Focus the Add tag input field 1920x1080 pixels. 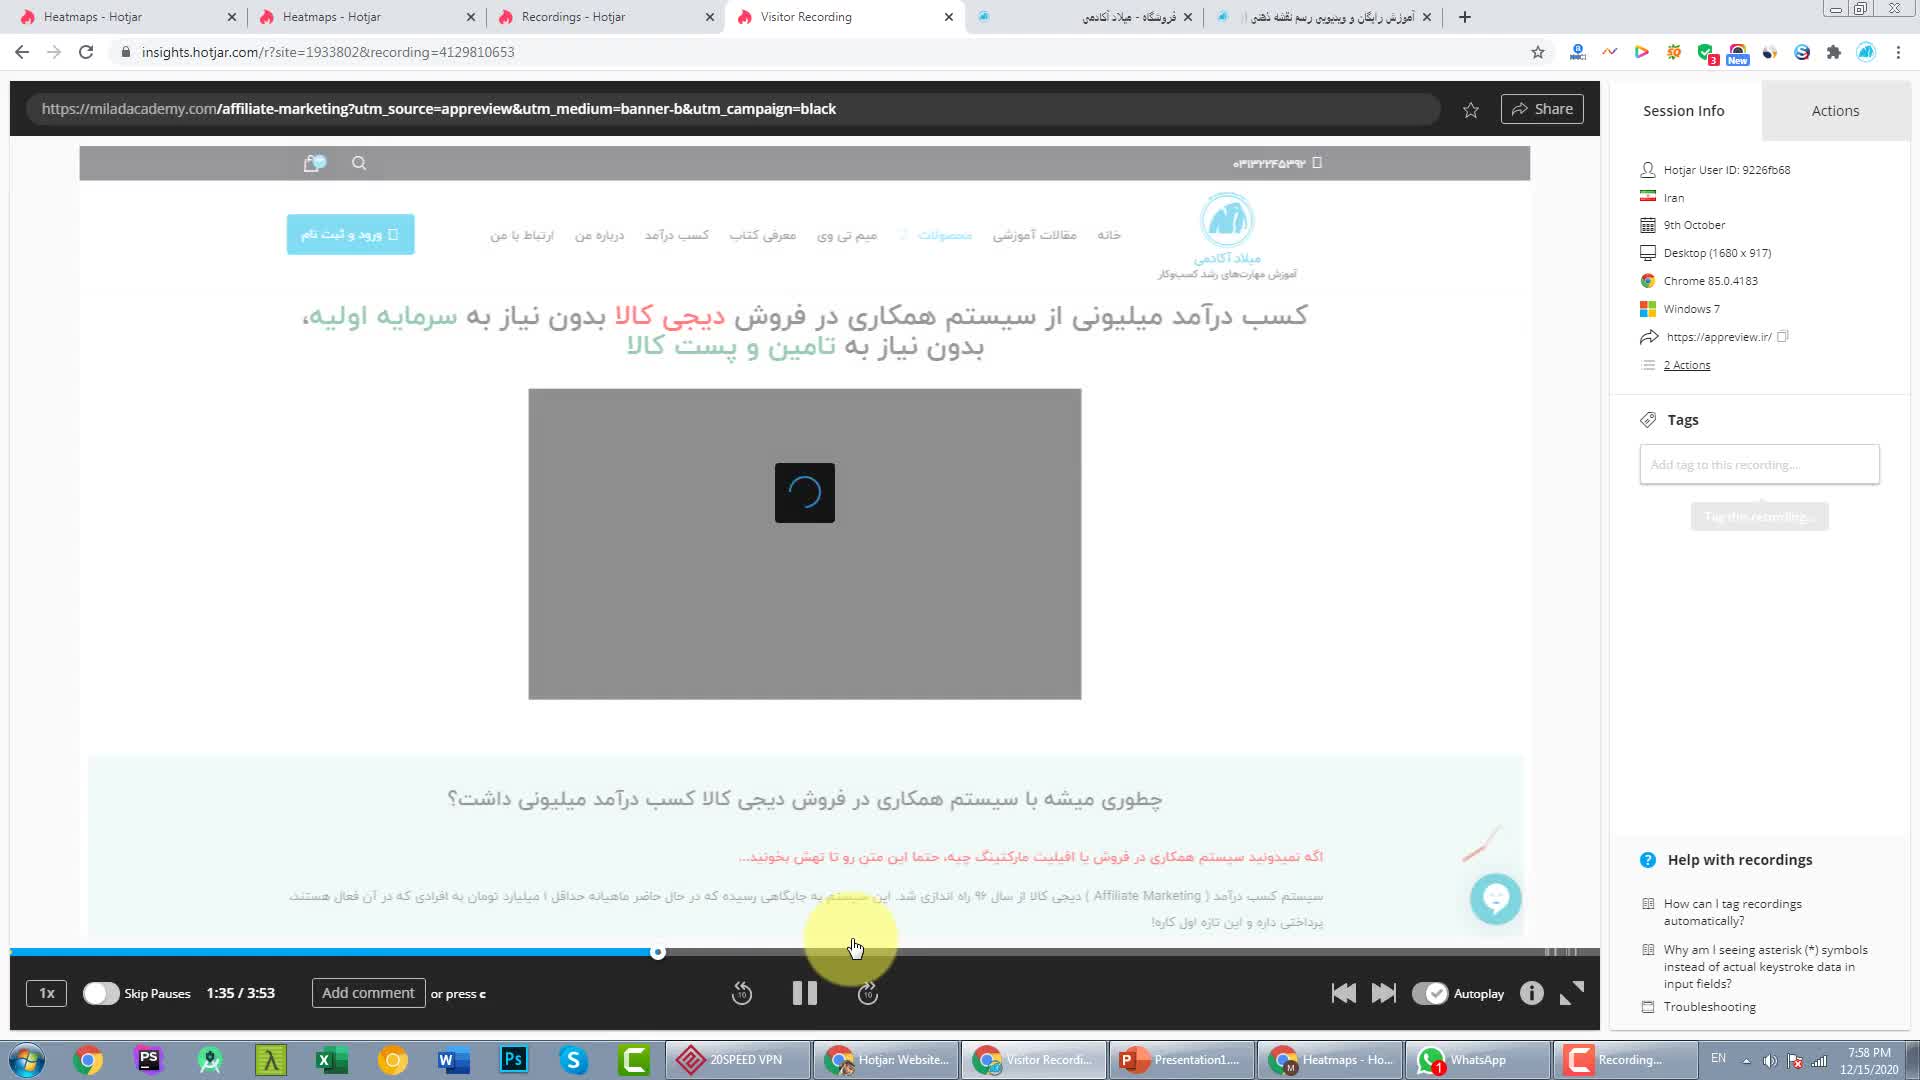click(1759, 465)
